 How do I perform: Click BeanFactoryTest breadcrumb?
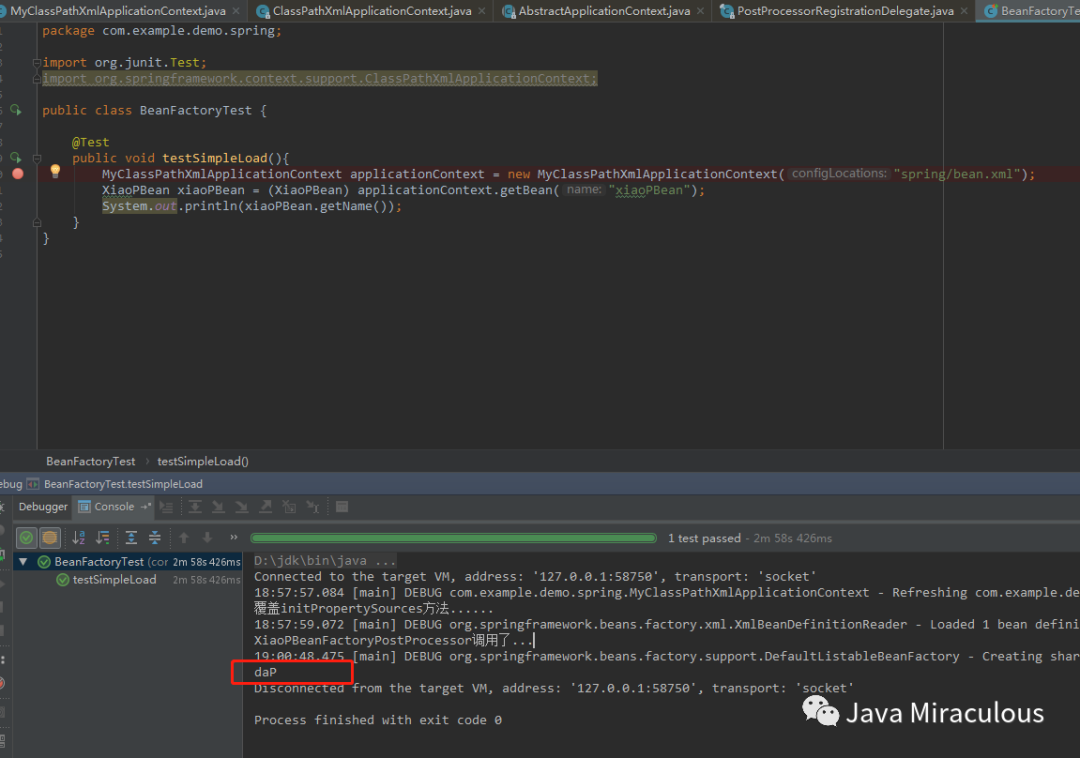coord(91,461)
